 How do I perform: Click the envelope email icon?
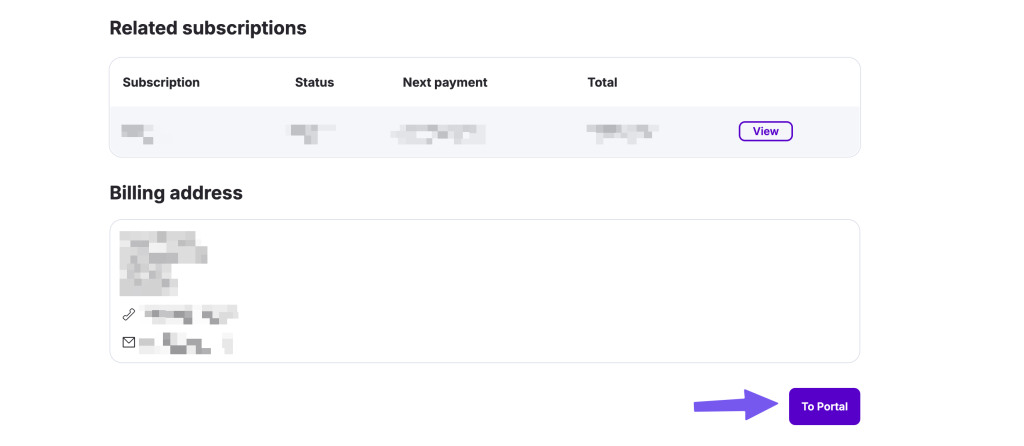[x=128, y=342]
